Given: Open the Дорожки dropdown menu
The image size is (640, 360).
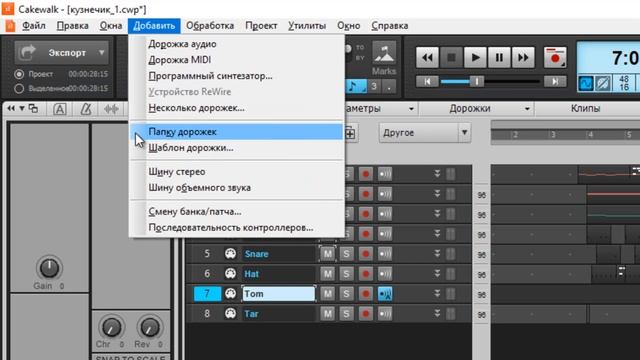Looking at the screenshot, I should pyautogui.click(x=476, y=109).
